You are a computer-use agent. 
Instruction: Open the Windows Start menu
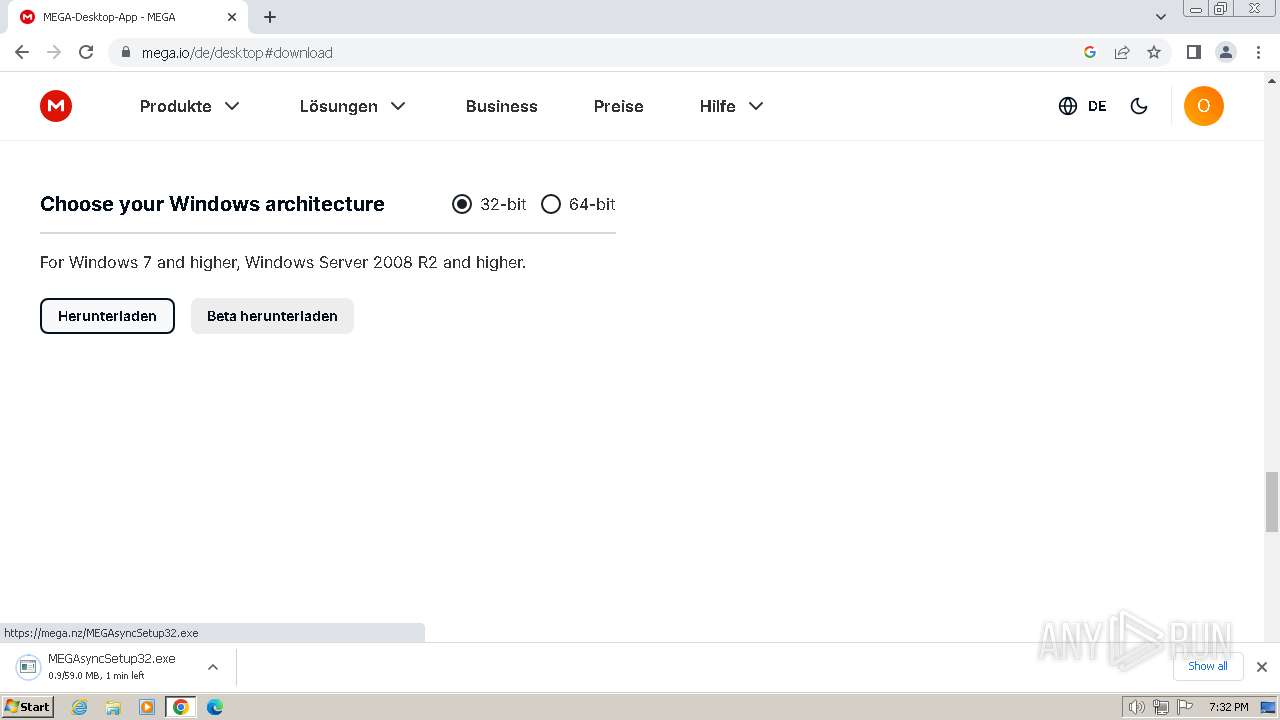tap(28, 706)
